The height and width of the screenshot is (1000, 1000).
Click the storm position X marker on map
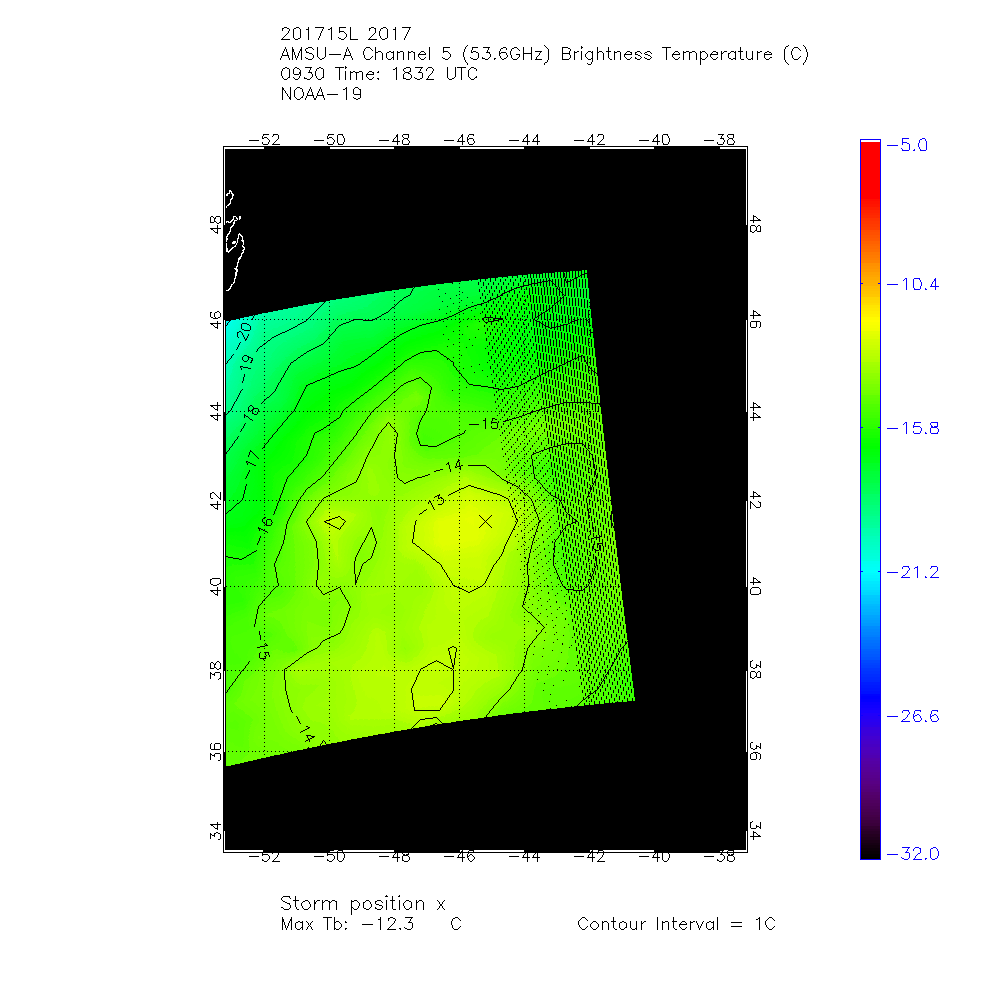(x=486, y=521)
